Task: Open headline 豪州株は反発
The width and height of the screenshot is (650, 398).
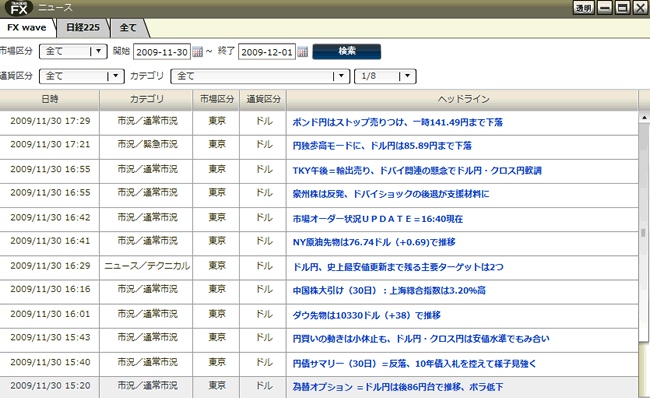Action: click(391, 194)
